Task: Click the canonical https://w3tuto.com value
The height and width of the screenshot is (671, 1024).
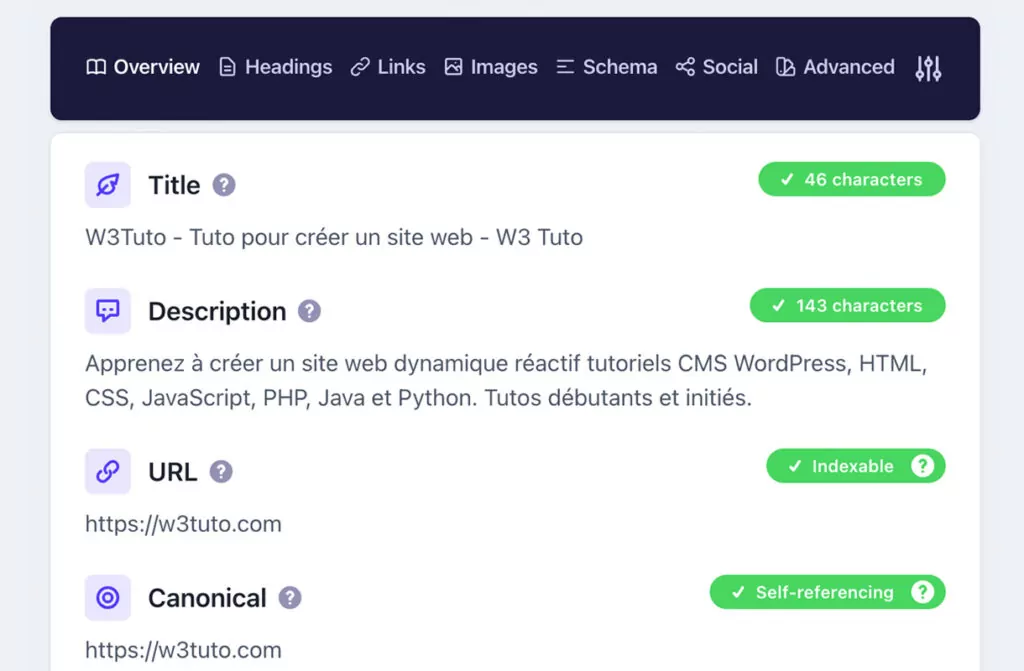Action: (184, 650)
